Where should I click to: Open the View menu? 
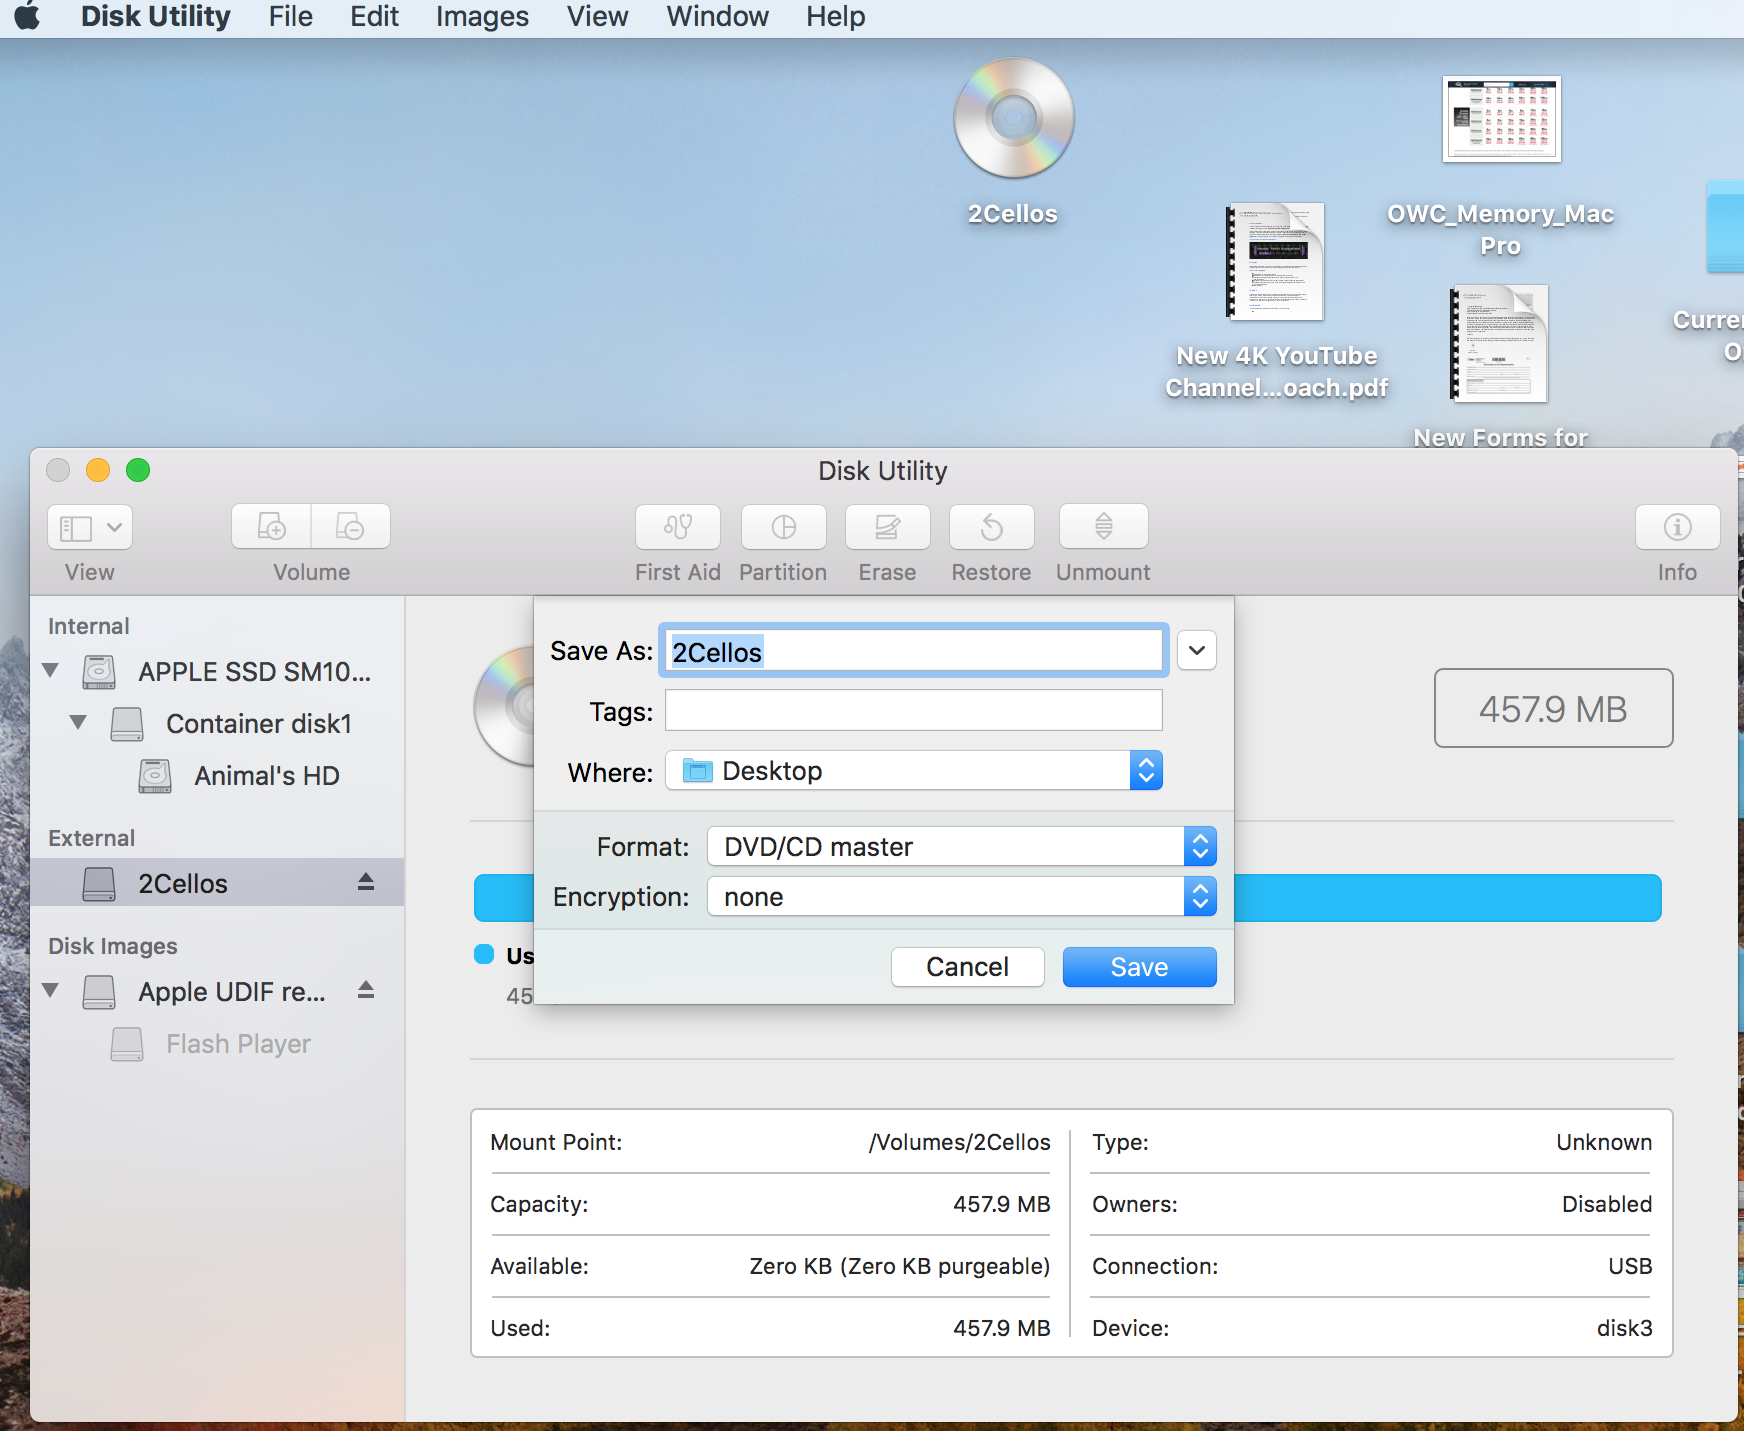tap(598, 17)
